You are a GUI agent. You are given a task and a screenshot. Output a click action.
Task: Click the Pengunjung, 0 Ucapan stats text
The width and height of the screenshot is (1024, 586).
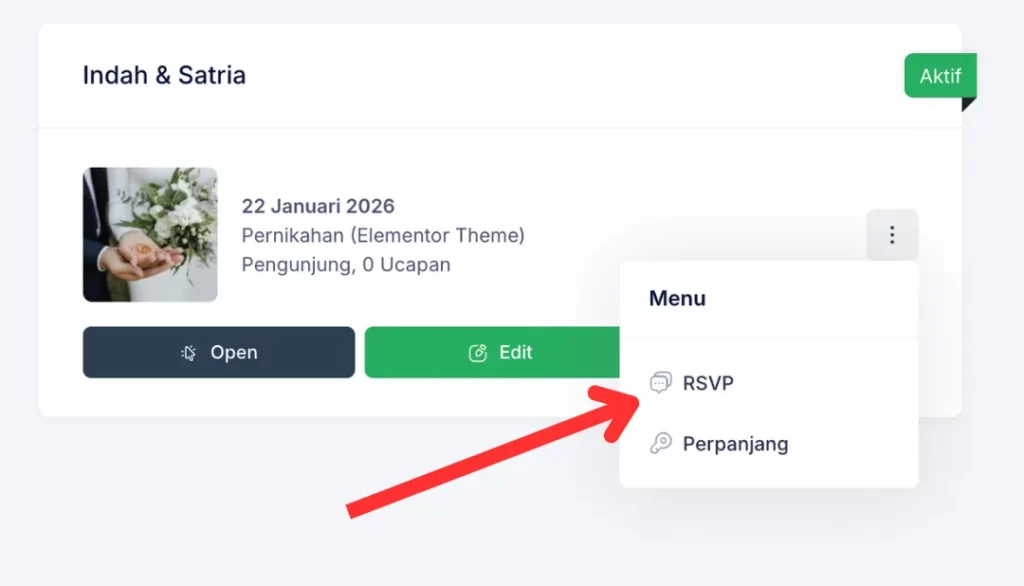tap(346, 265)
